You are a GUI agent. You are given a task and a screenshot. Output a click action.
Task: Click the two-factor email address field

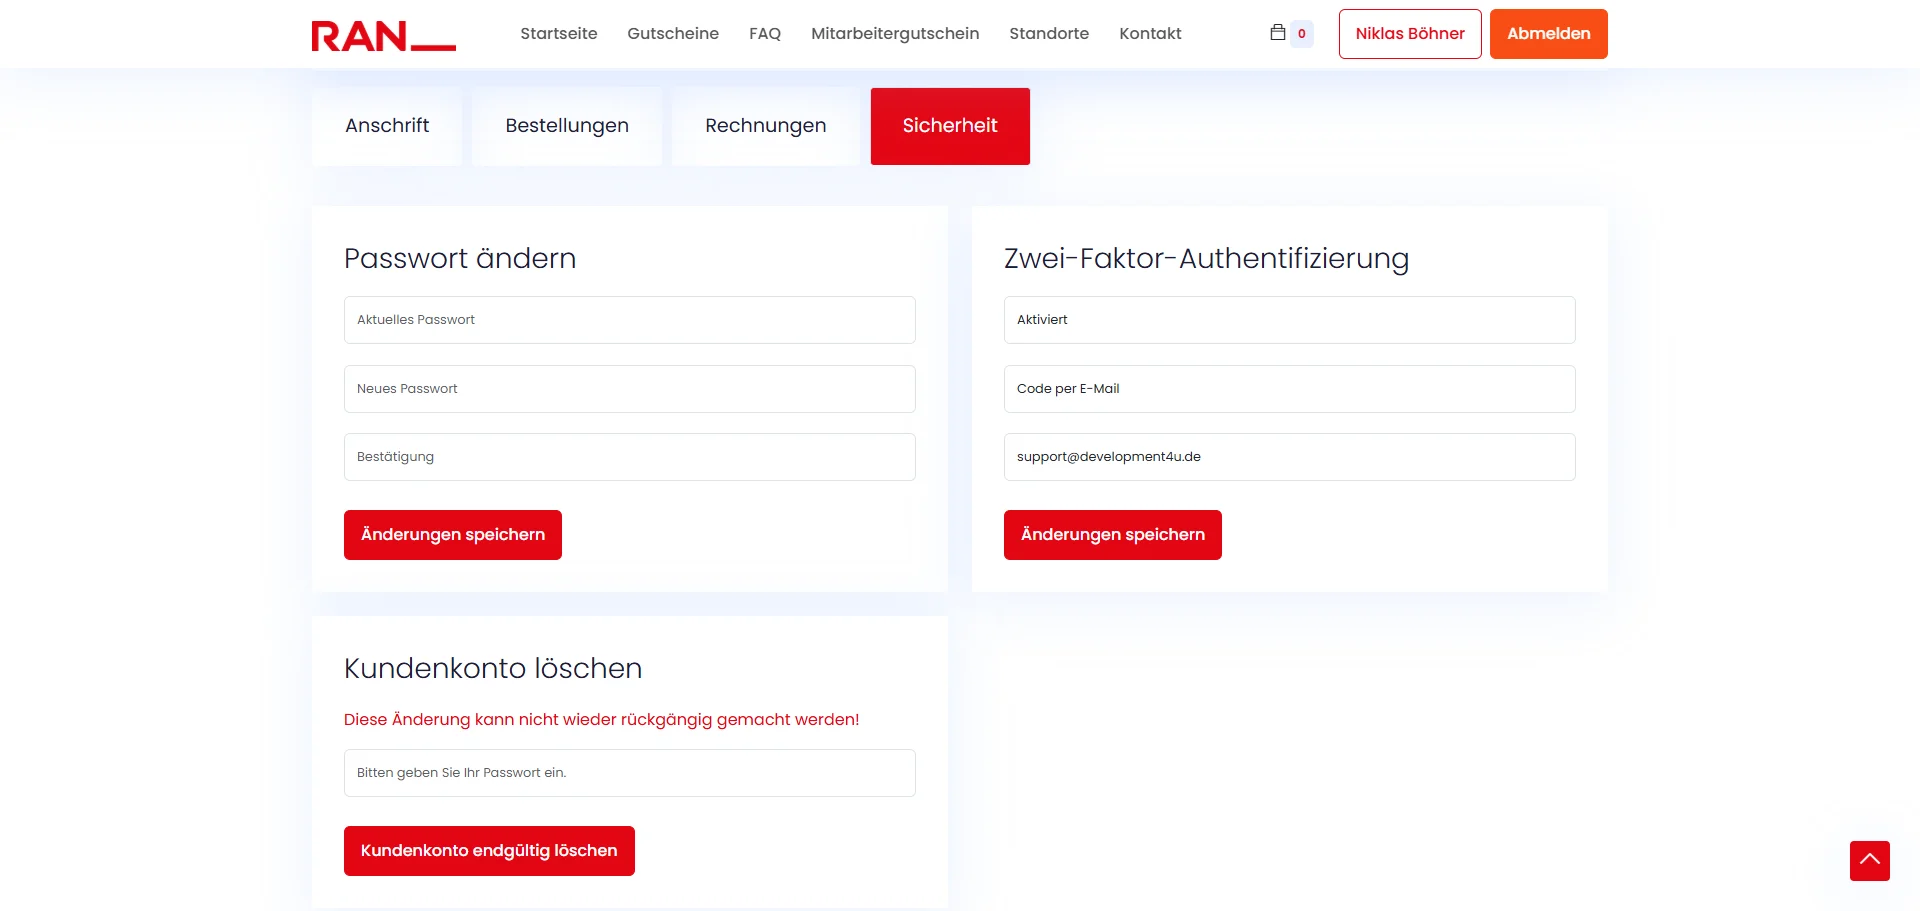pos(1289,457)
